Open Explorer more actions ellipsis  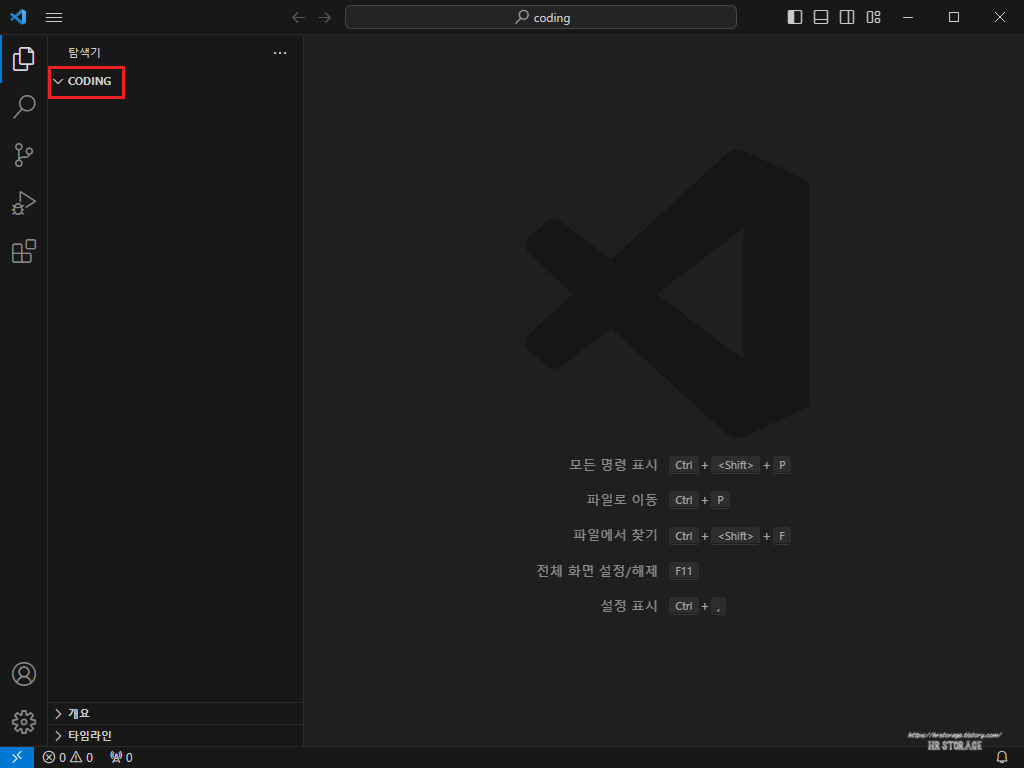click(x=280, y=53)
